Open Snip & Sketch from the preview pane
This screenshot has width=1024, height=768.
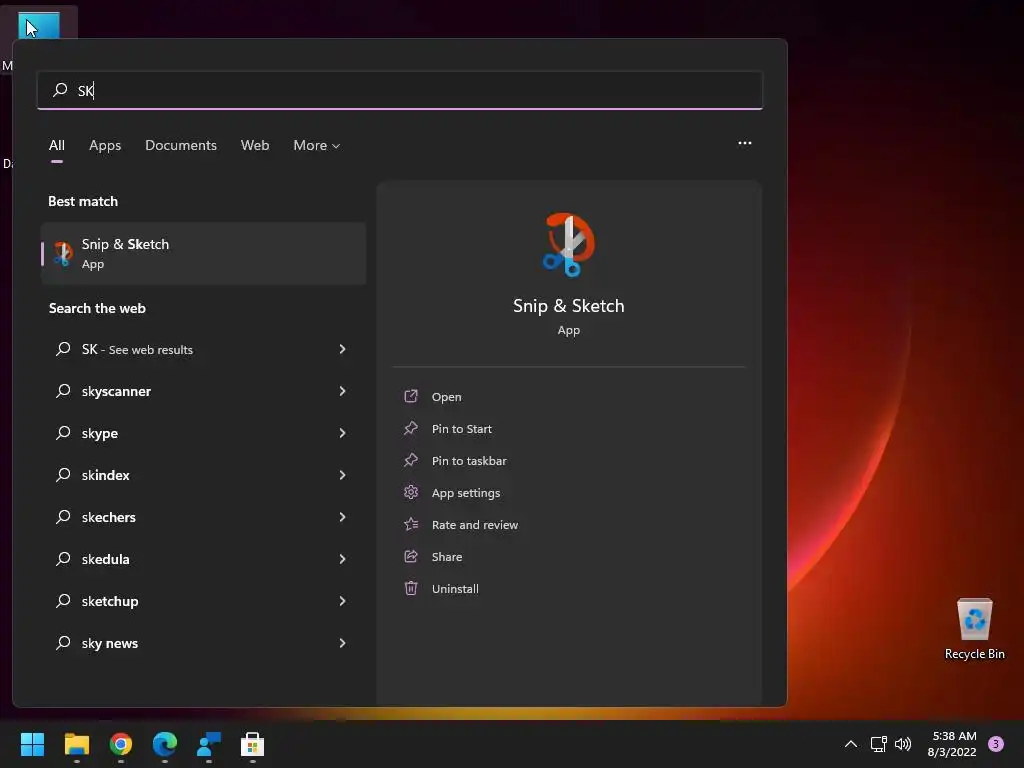pyautogui.click(x=447, y=396)
